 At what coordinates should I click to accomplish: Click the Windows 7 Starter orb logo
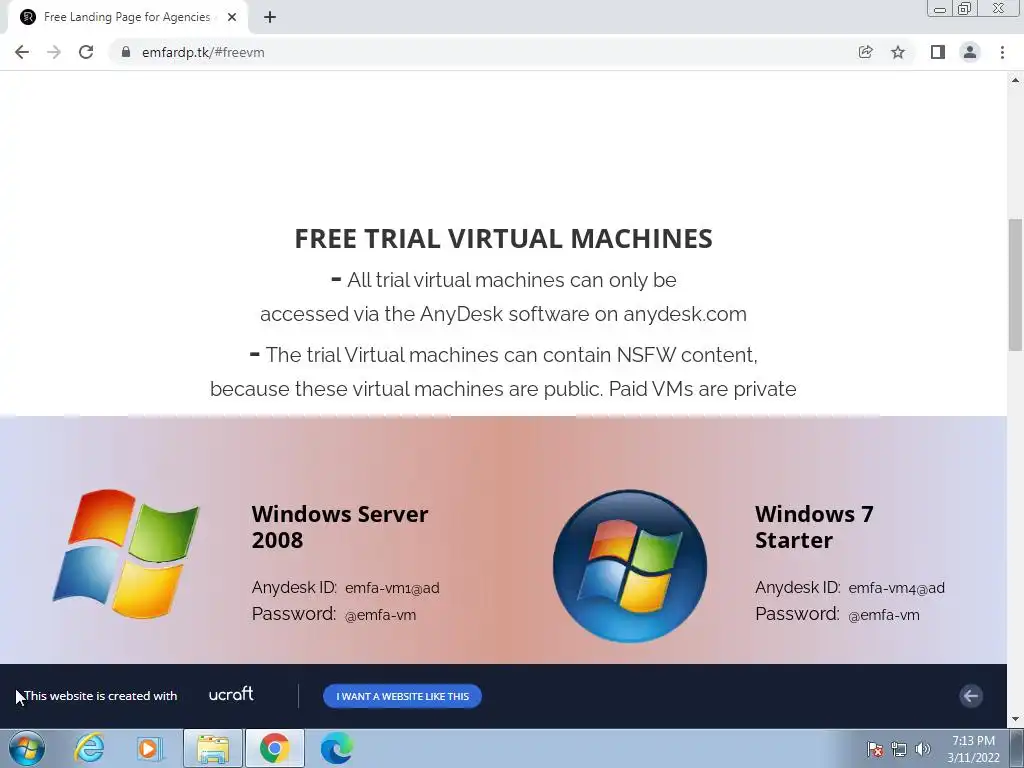point(630,566)
